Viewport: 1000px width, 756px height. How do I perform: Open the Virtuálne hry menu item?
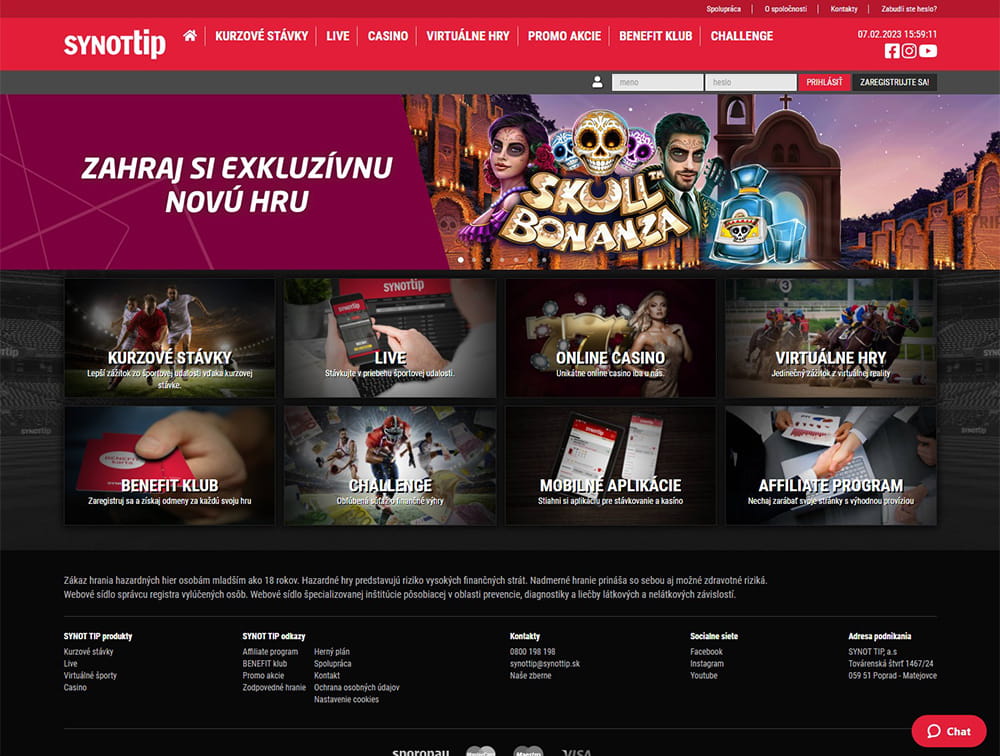[x=468, y=36]
